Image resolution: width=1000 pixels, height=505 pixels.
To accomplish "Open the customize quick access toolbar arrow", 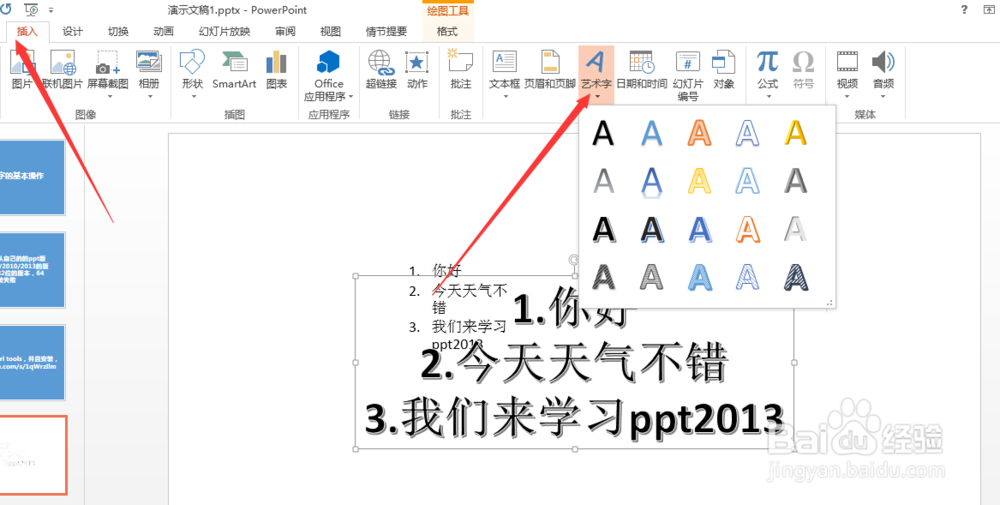I will [51, 10].
